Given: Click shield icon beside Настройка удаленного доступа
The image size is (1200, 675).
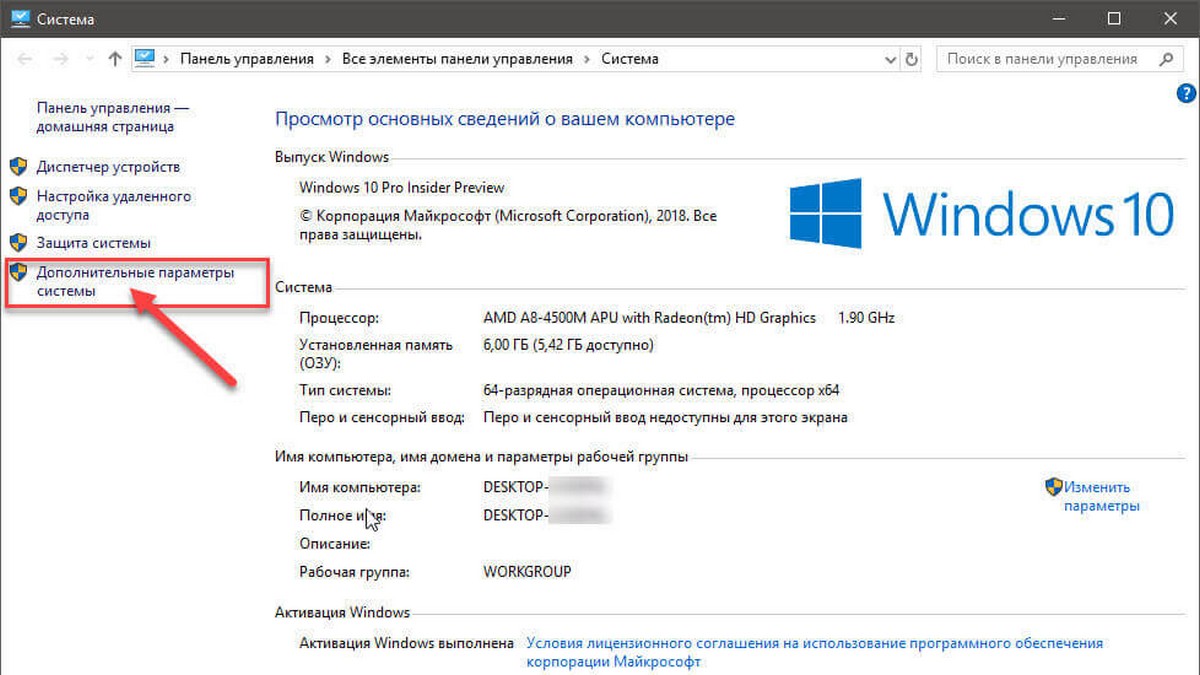Looking at the screenshot, I should tap(18, 195).
